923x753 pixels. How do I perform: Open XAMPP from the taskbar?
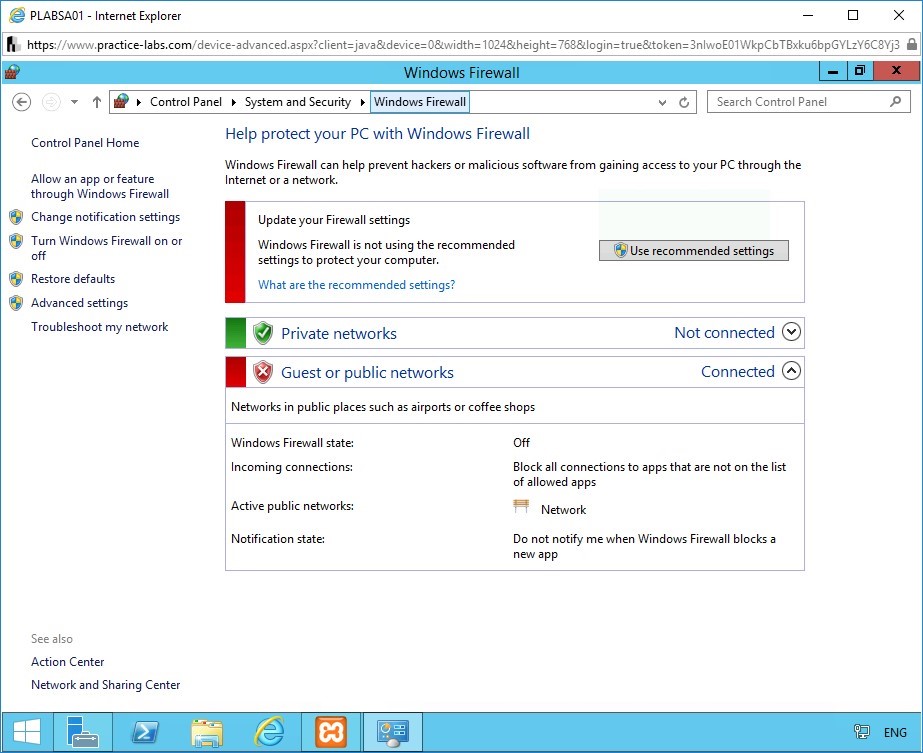tap(331, 732)
